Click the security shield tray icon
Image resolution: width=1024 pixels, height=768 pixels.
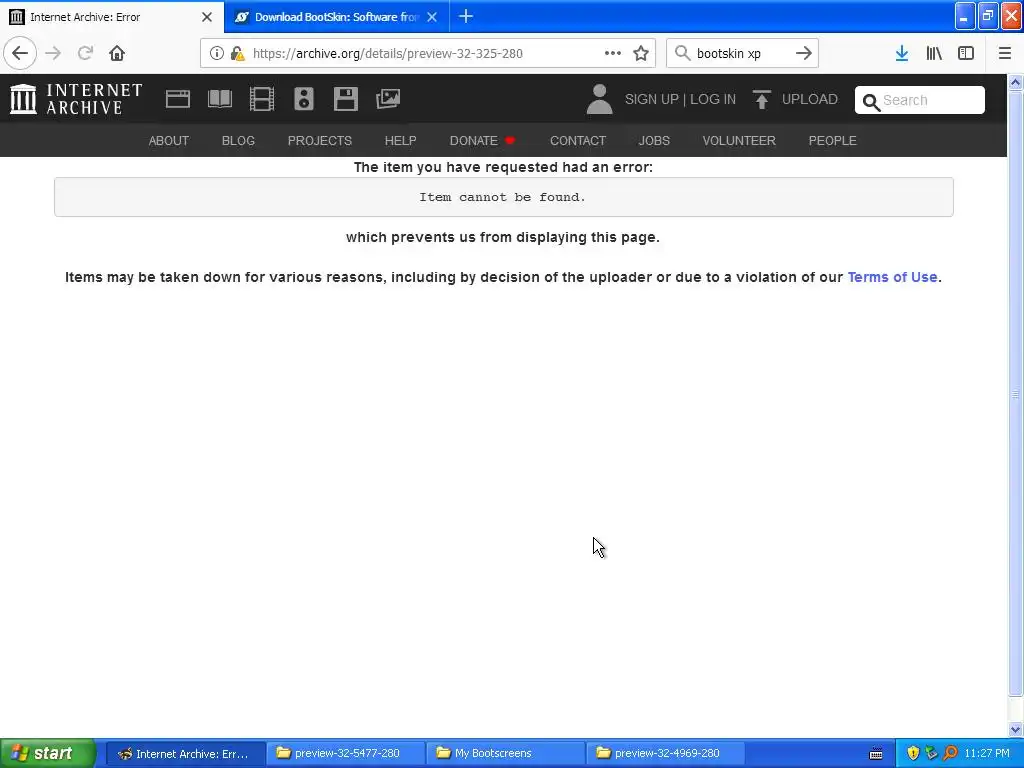click(912, 753)
